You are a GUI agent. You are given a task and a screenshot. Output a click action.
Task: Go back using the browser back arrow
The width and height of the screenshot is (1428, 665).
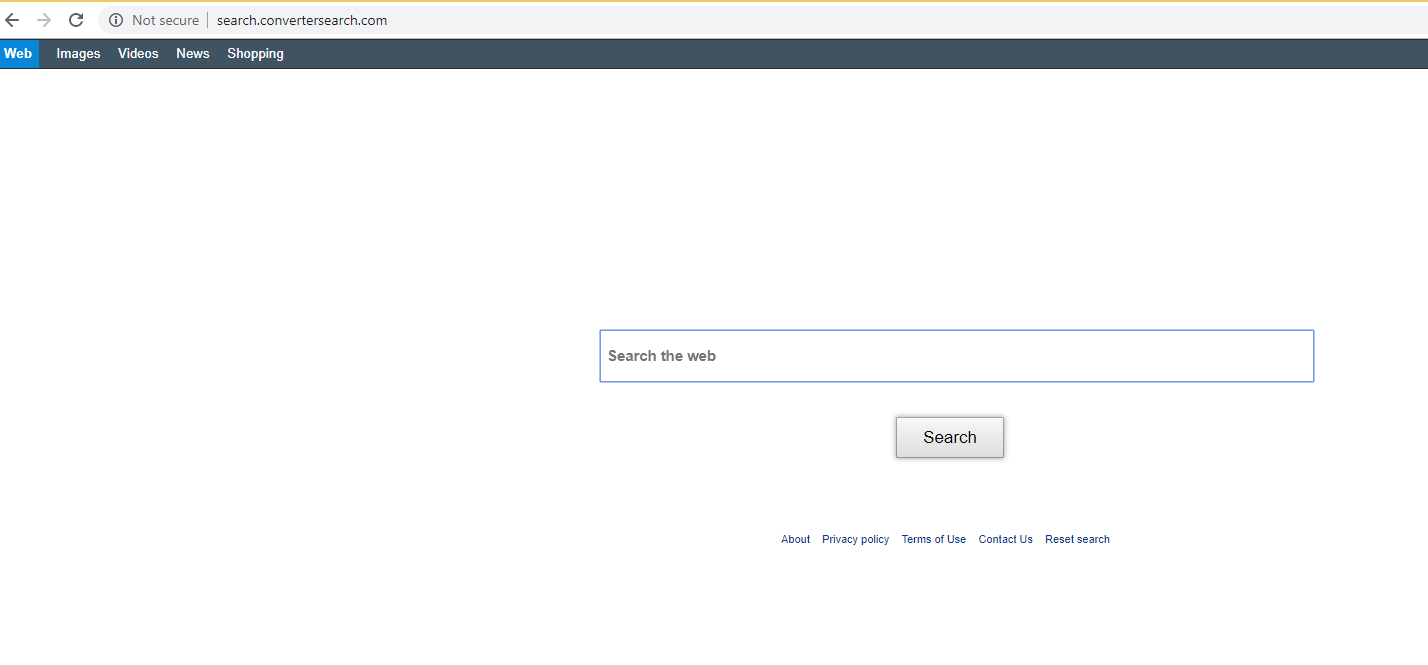pyautogui.click(x=12, y=20)
